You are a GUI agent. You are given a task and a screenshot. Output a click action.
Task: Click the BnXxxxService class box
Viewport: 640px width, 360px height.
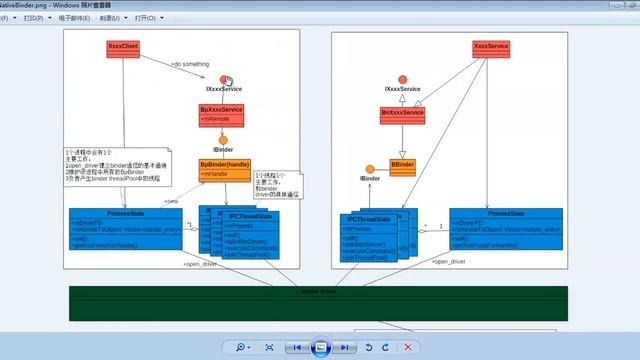pos(402,116)
